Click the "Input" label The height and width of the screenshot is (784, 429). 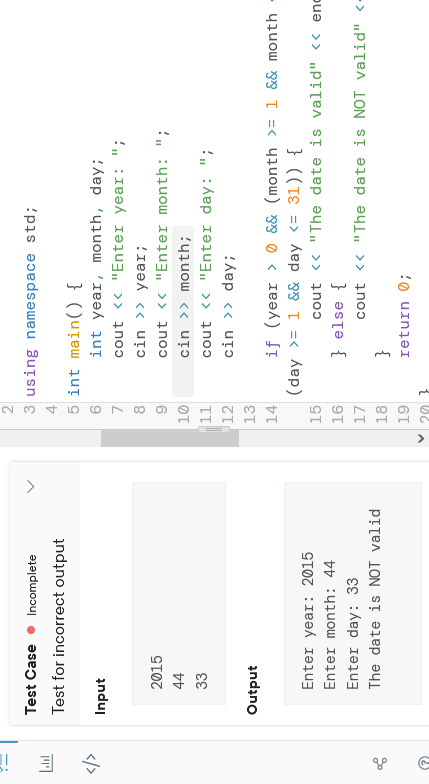[100, 696]
